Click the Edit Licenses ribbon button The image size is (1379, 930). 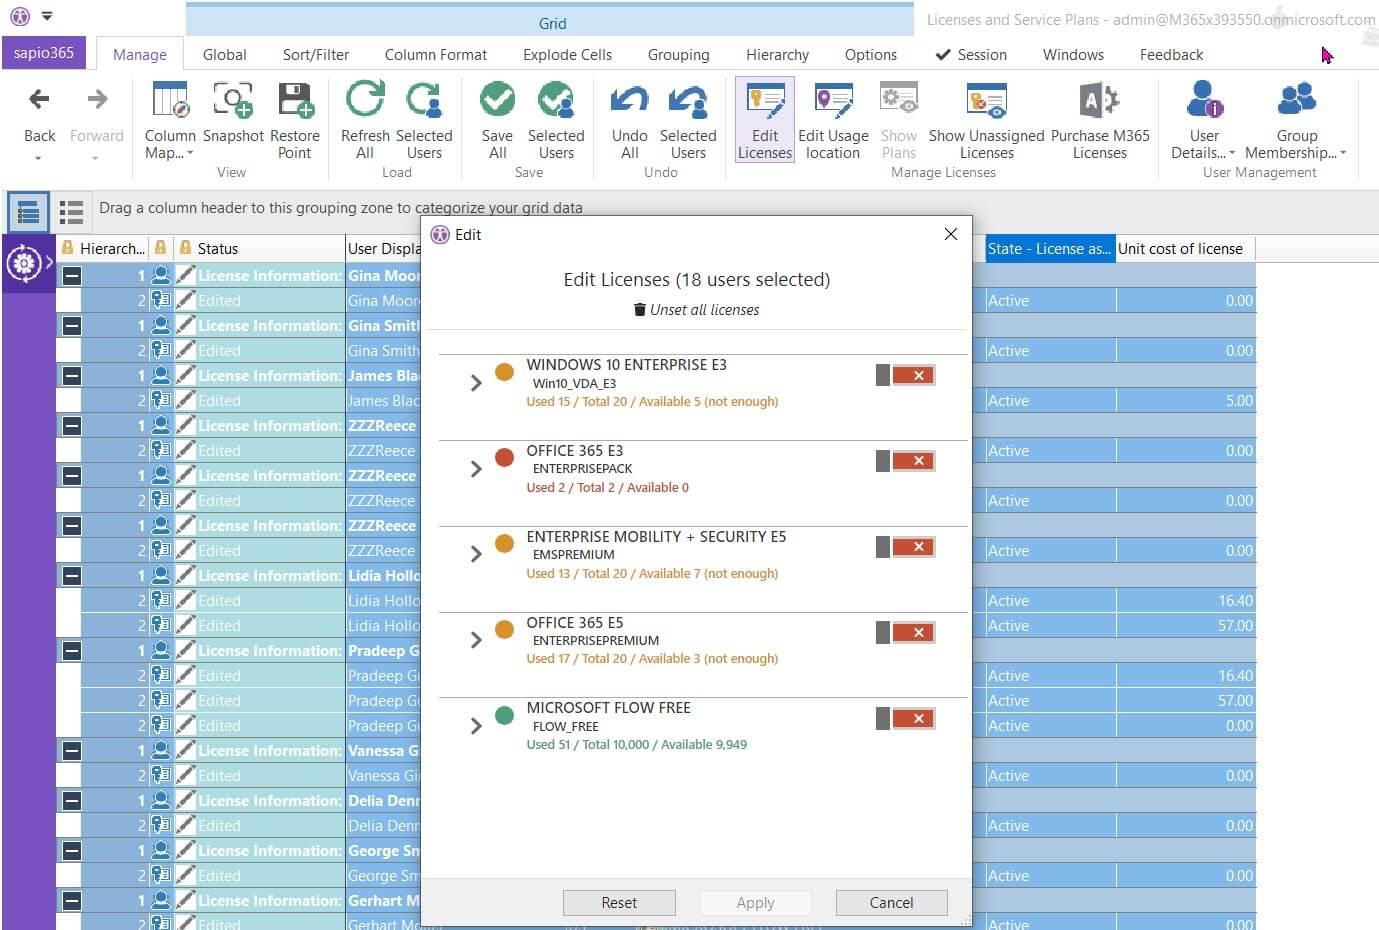pyautogui.click(x=765, y=121)
